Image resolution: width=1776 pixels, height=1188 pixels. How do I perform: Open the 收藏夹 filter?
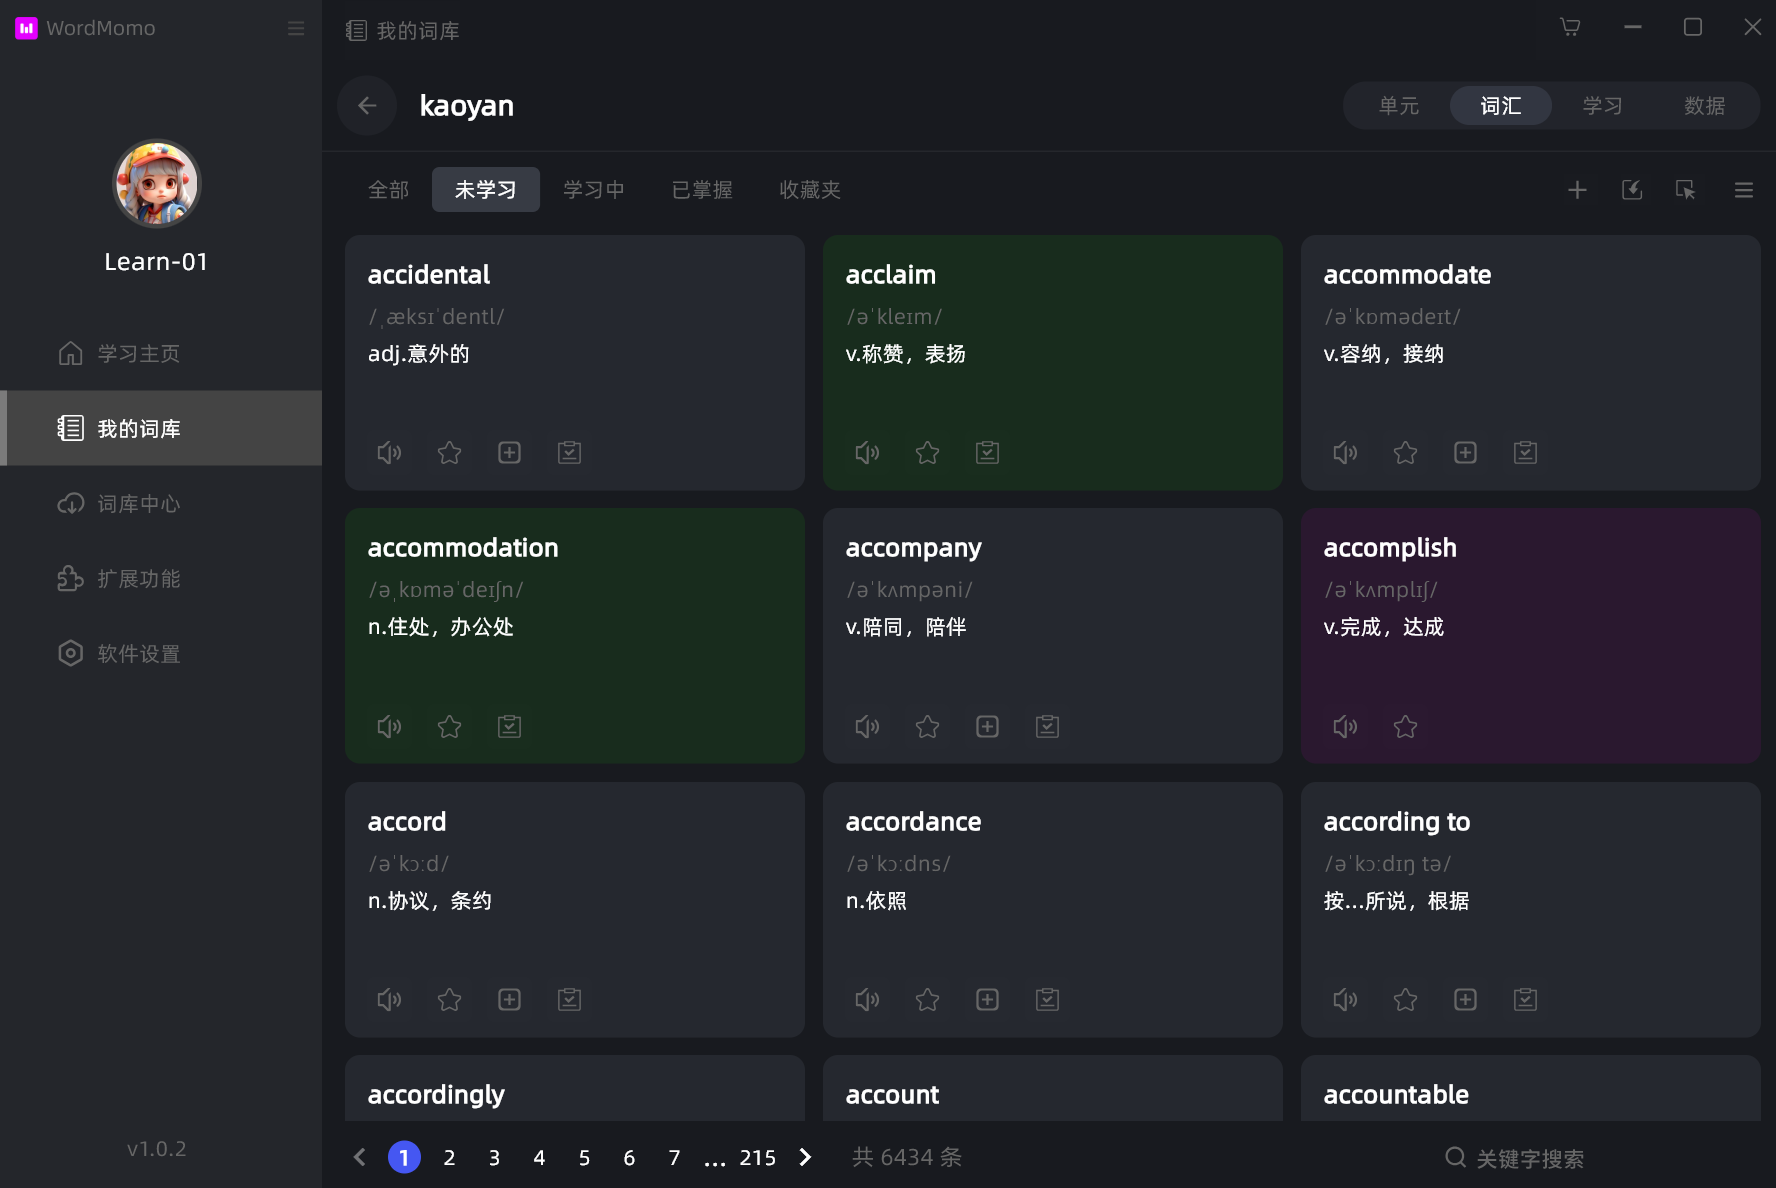tap(809, 190)
